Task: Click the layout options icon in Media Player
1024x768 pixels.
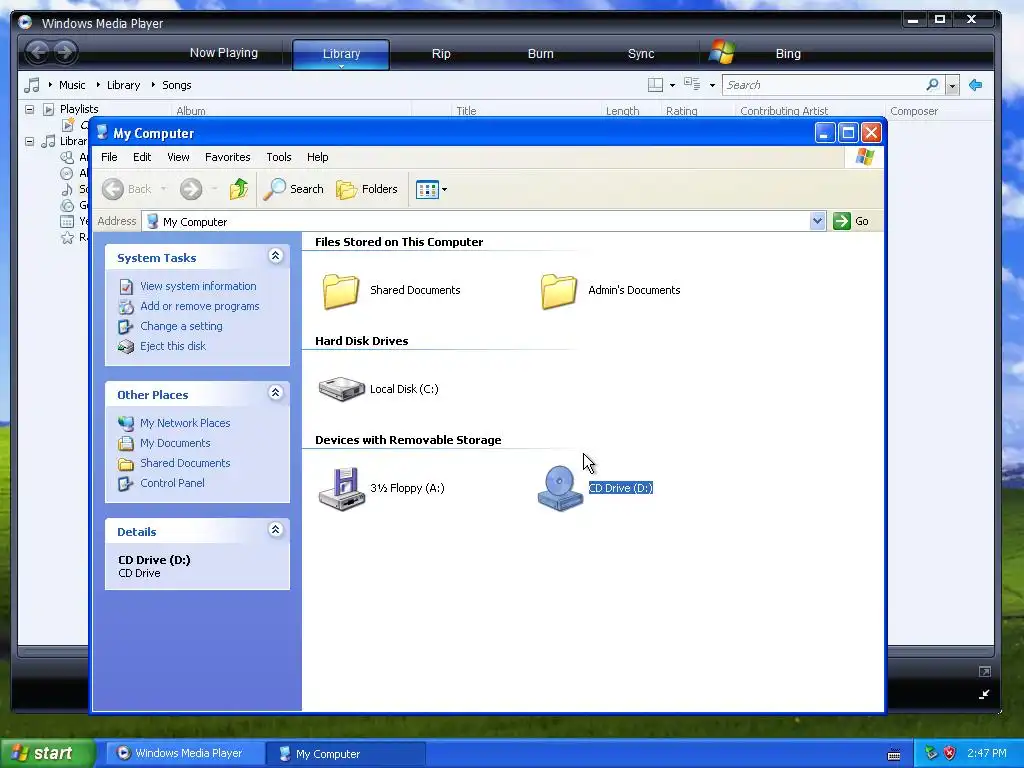Action: point(655,85)
